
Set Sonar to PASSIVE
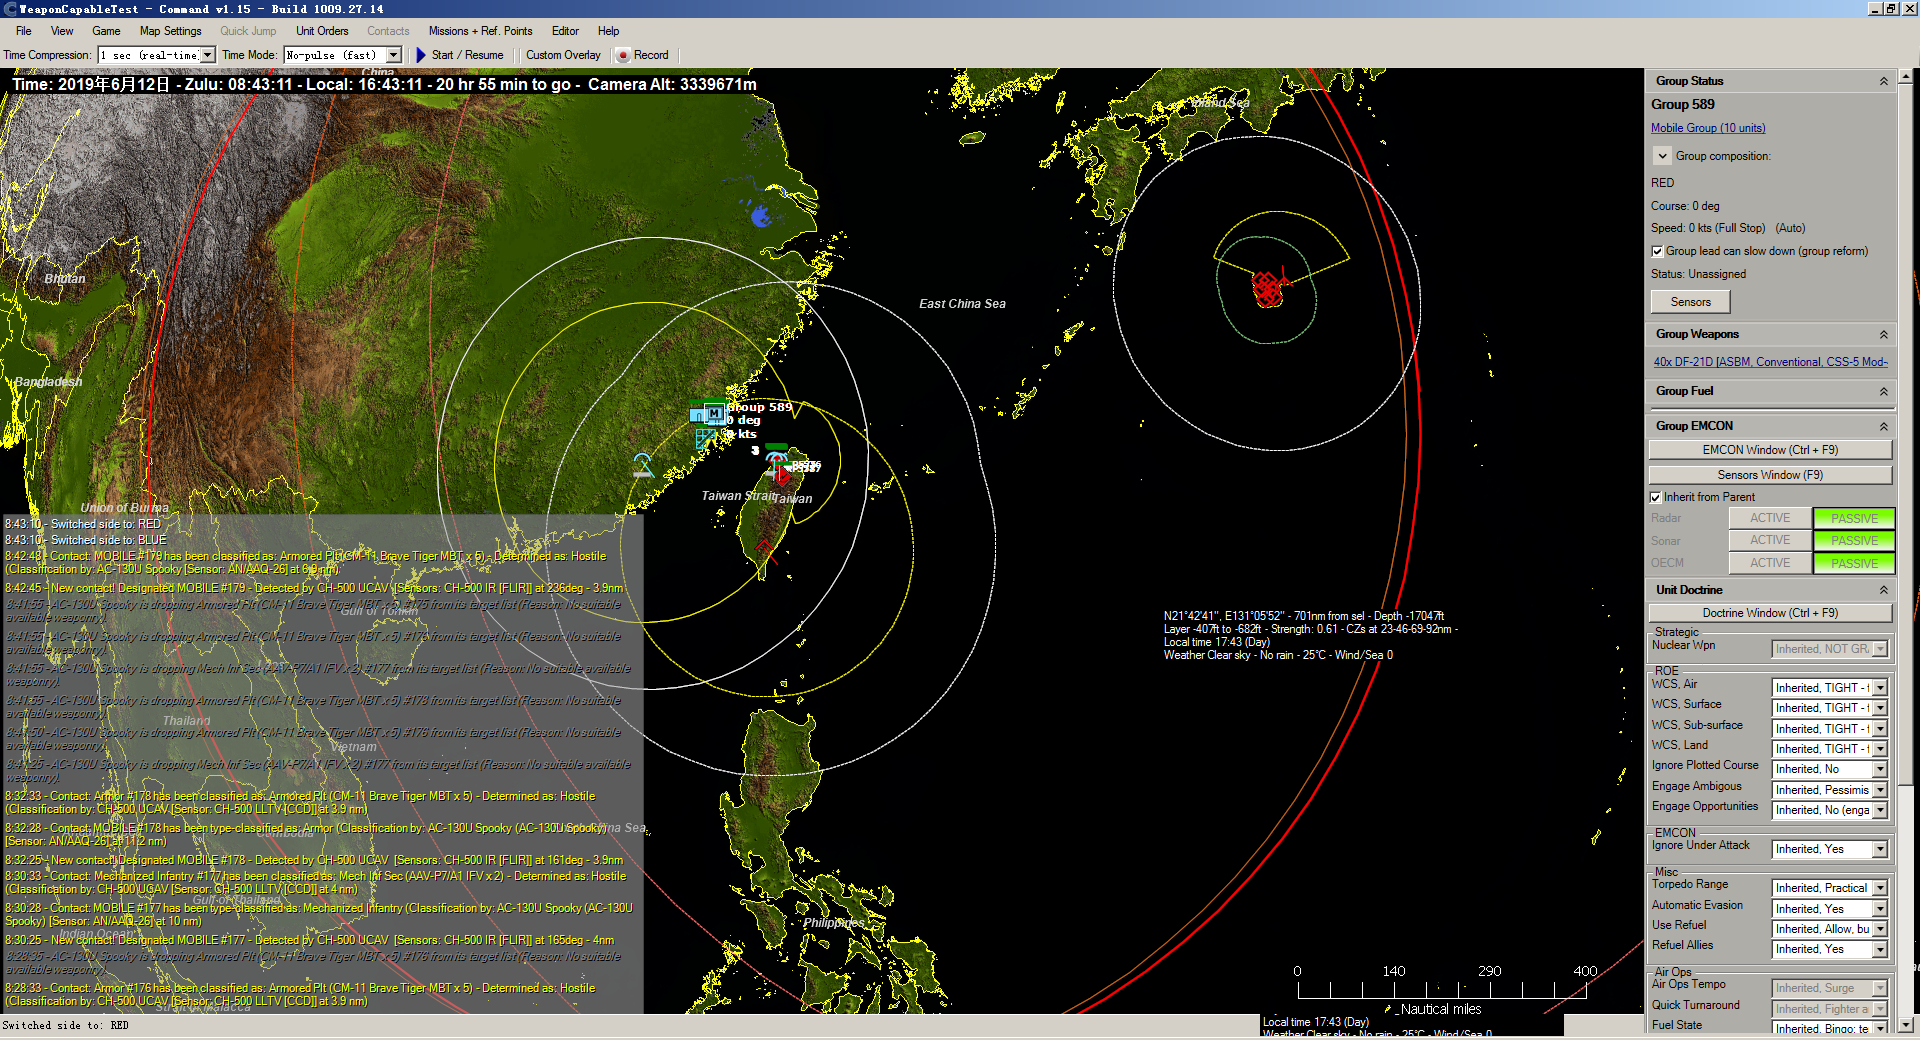(1854, 540)
